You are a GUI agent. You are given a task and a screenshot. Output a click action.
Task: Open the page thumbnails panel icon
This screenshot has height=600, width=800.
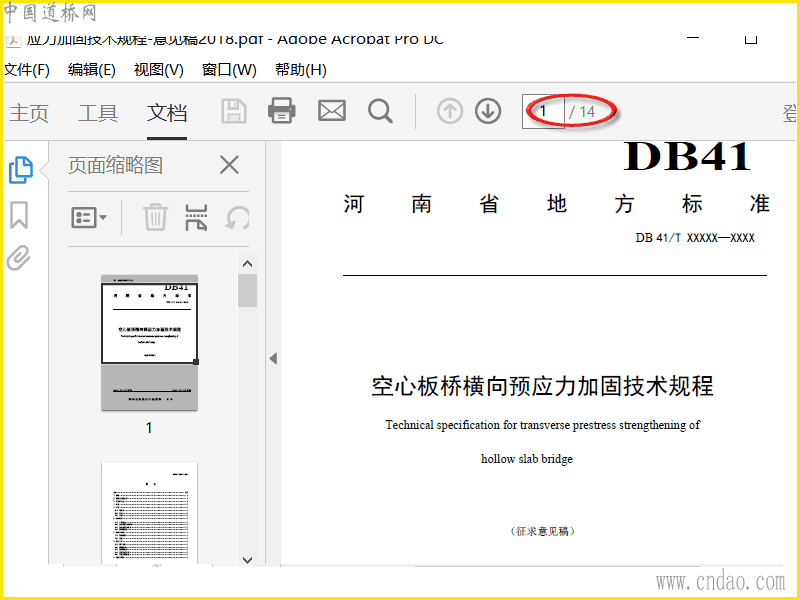click(x=21, y=170)
